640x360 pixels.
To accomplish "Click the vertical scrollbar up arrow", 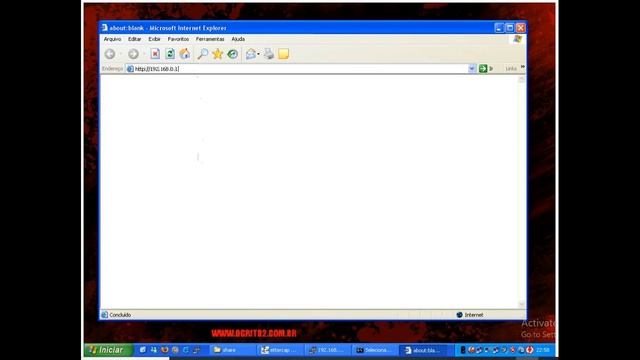I will (x=522, y=80).
